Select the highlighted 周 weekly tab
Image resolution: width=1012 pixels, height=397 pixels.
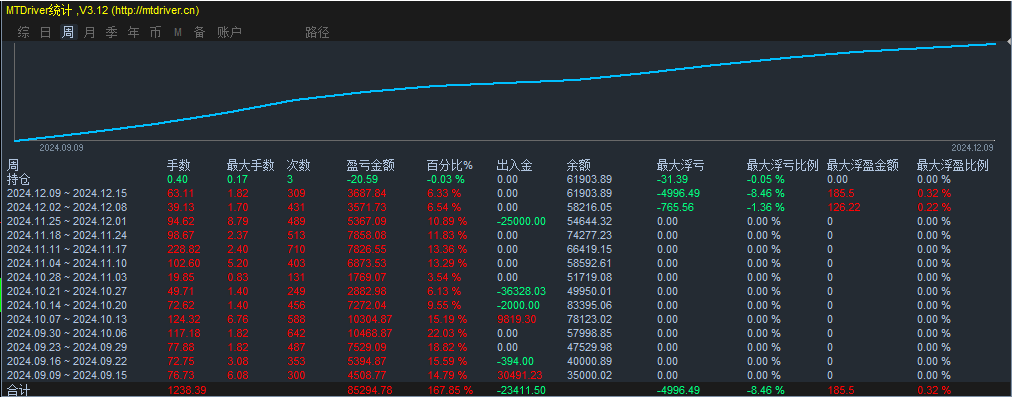click(x=68, y=32)
